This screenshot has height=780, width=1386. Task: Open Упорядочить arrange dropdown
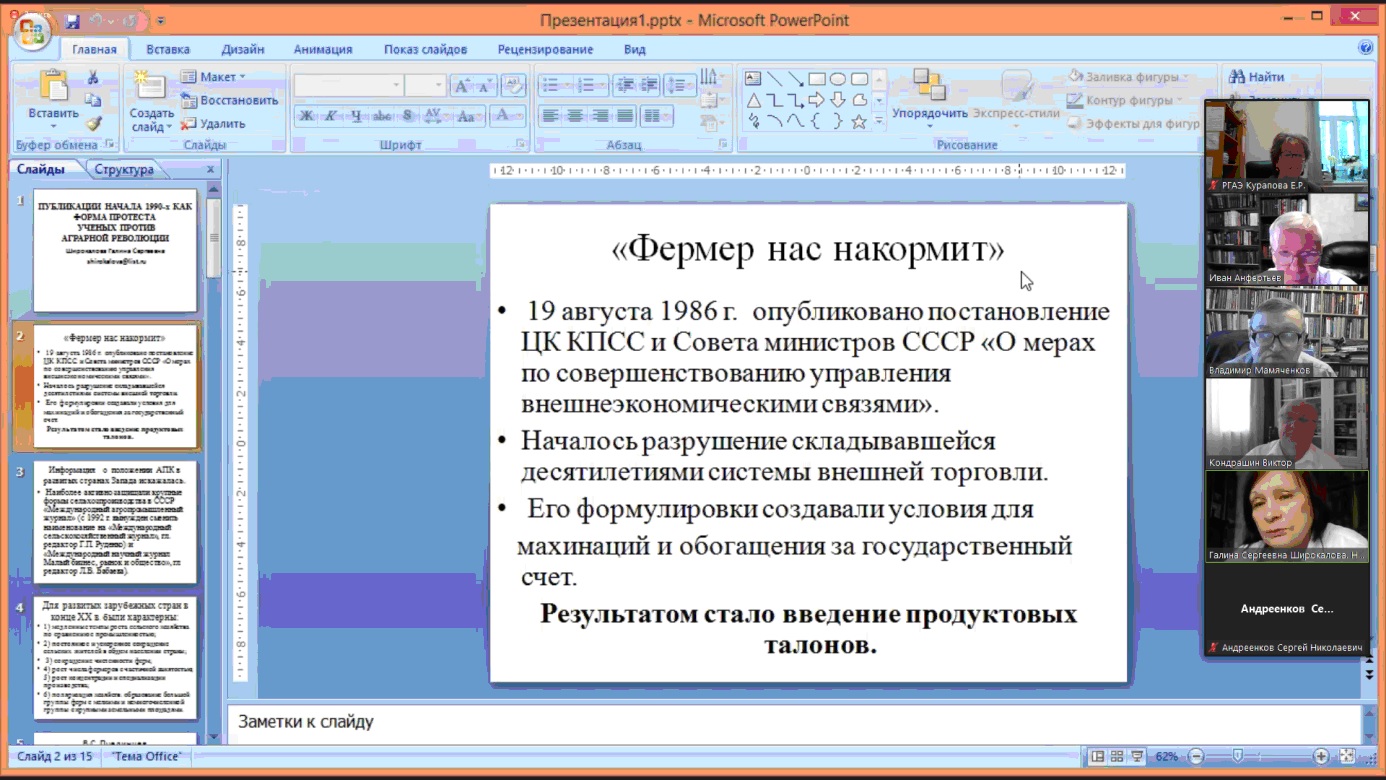click(x=930, y=98)
